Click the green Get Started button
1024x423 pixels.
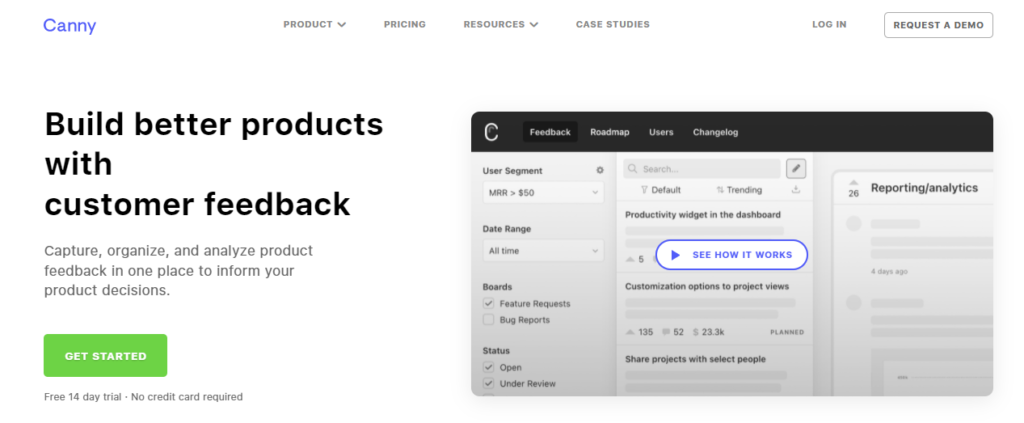[105, 356]
